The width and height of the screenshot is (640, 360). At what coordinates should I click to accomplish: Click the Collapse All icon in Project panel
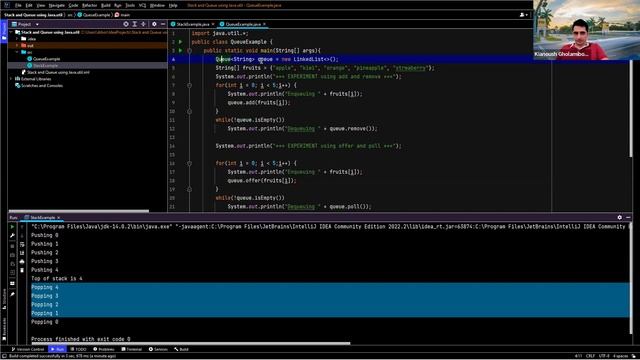tap(143, 24)
